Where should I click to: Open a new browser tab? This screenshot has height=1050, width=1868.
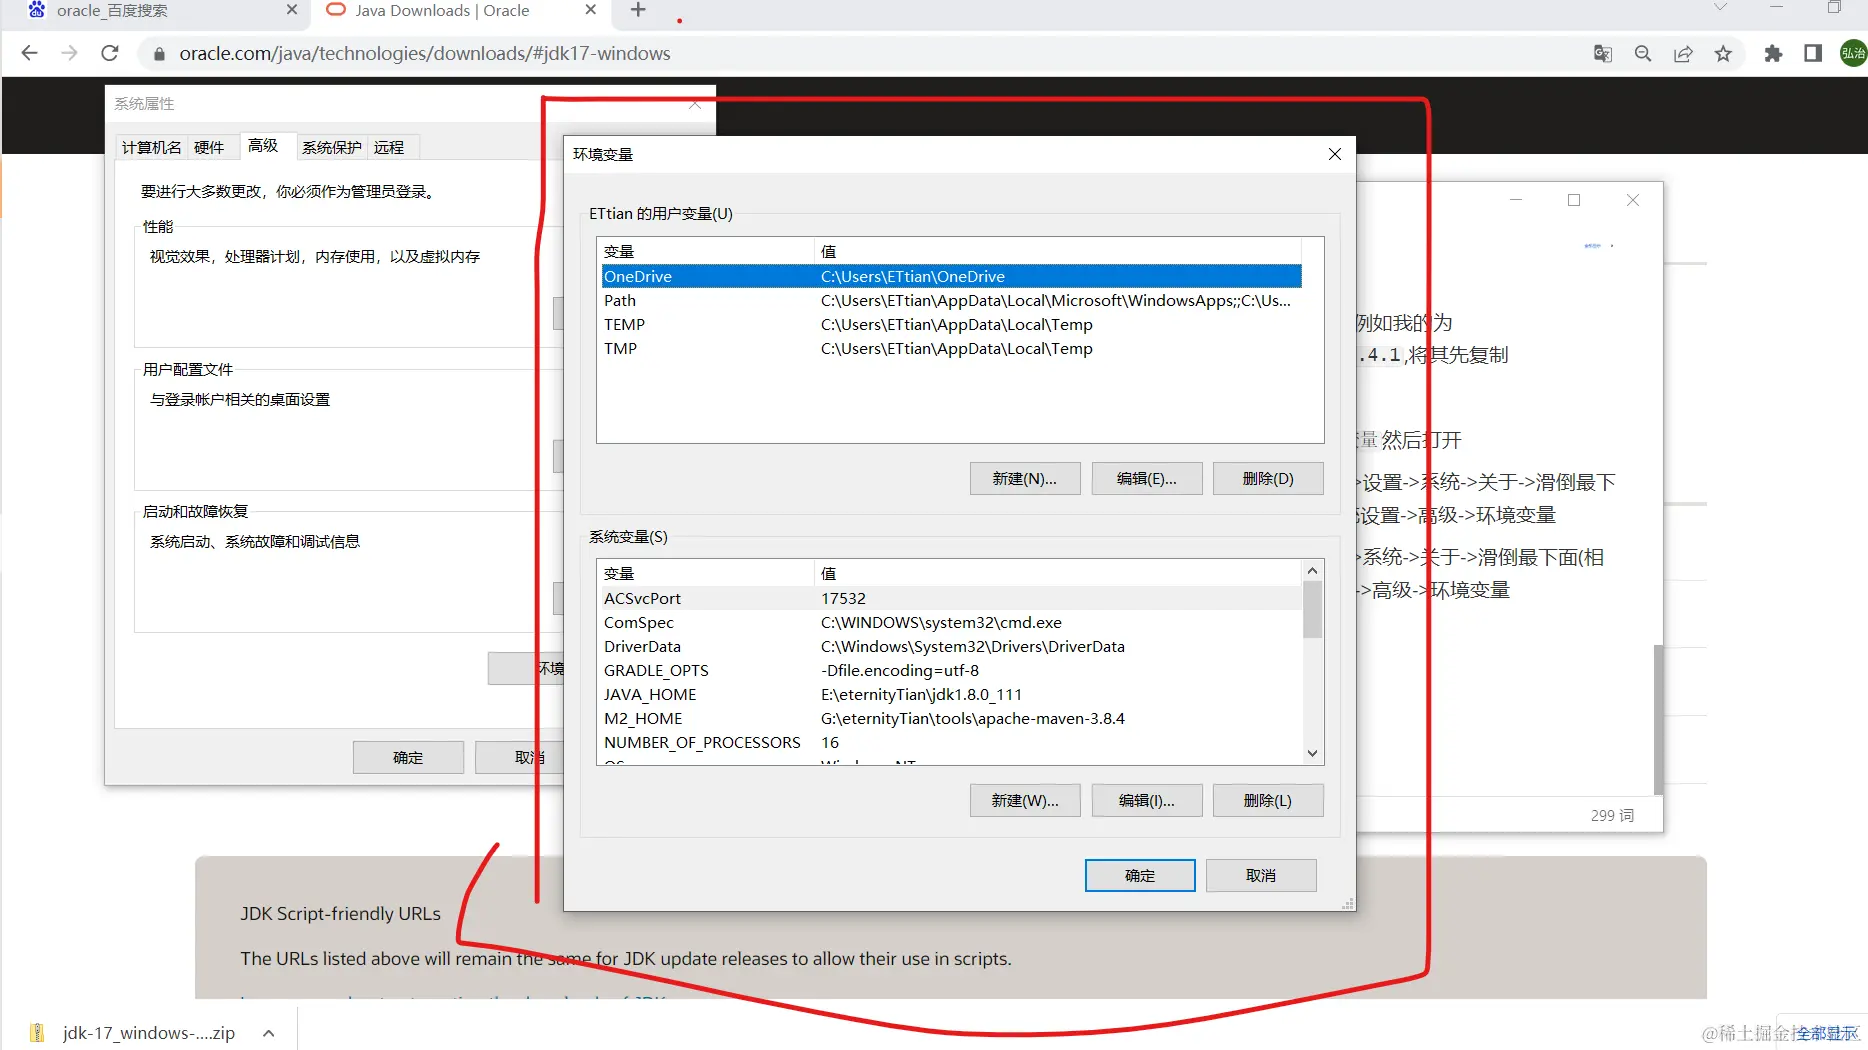point(638,10)
